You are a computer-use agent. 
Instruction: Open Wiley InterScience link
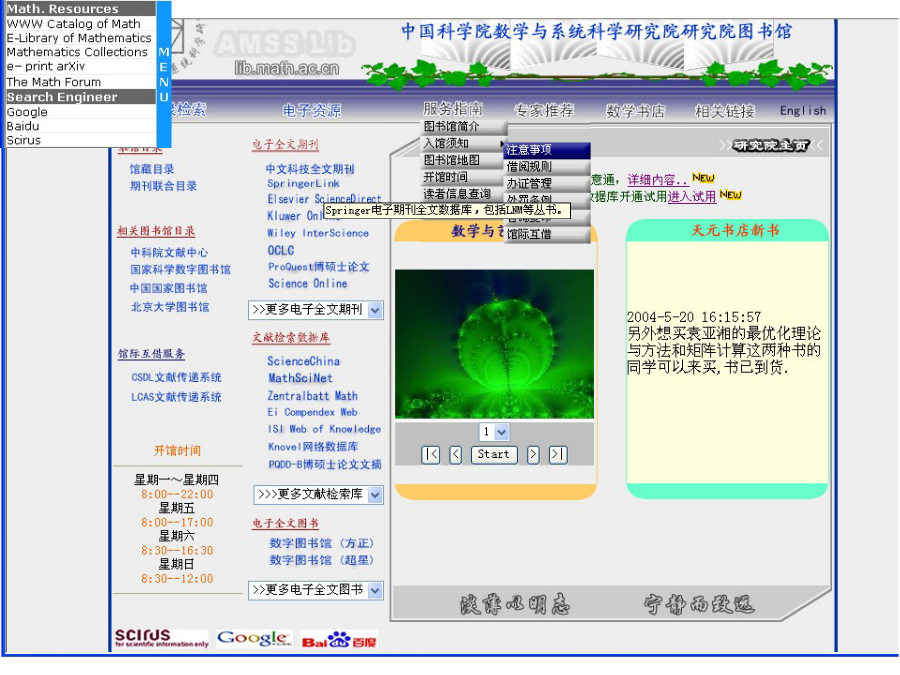[x=318, y=233]
